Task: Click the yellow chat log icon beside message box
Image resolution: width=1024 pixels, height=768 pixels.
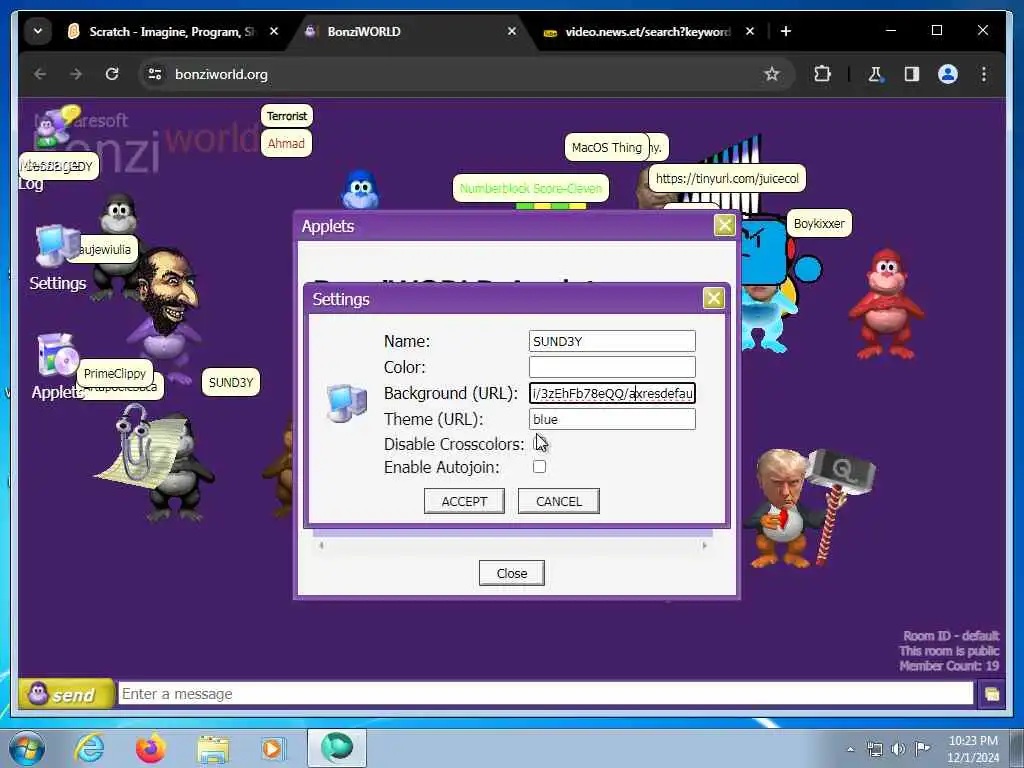Action: 991,694
